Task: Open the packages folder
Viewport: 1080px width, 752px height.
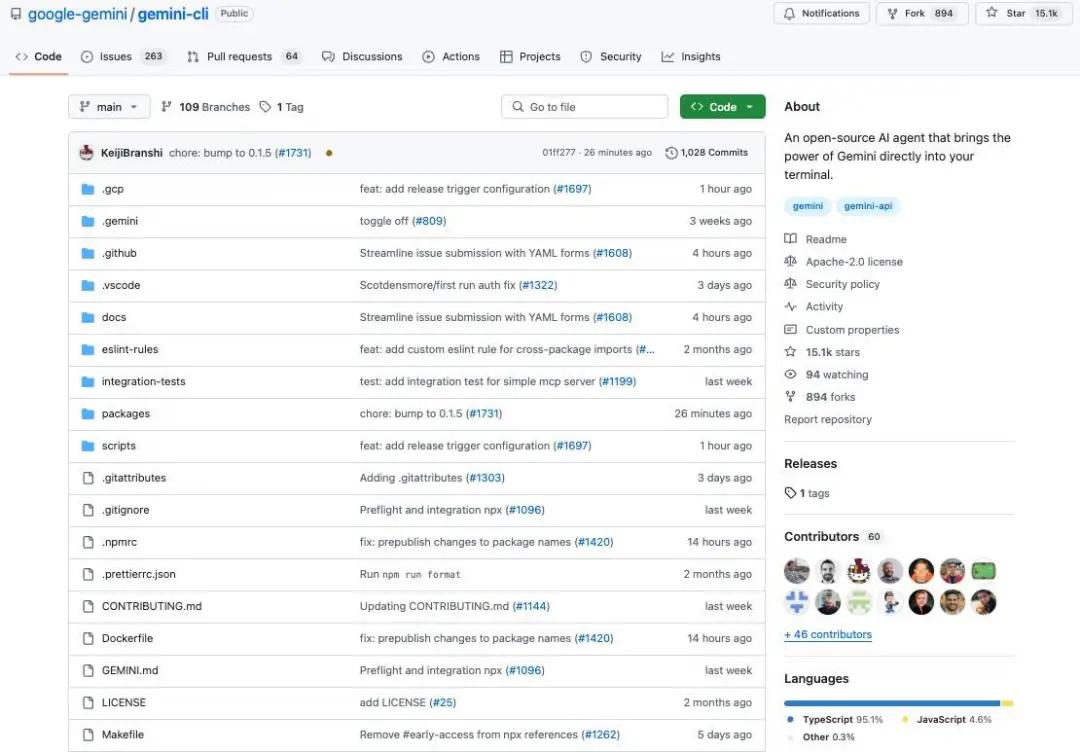Action: coord(125,414)
